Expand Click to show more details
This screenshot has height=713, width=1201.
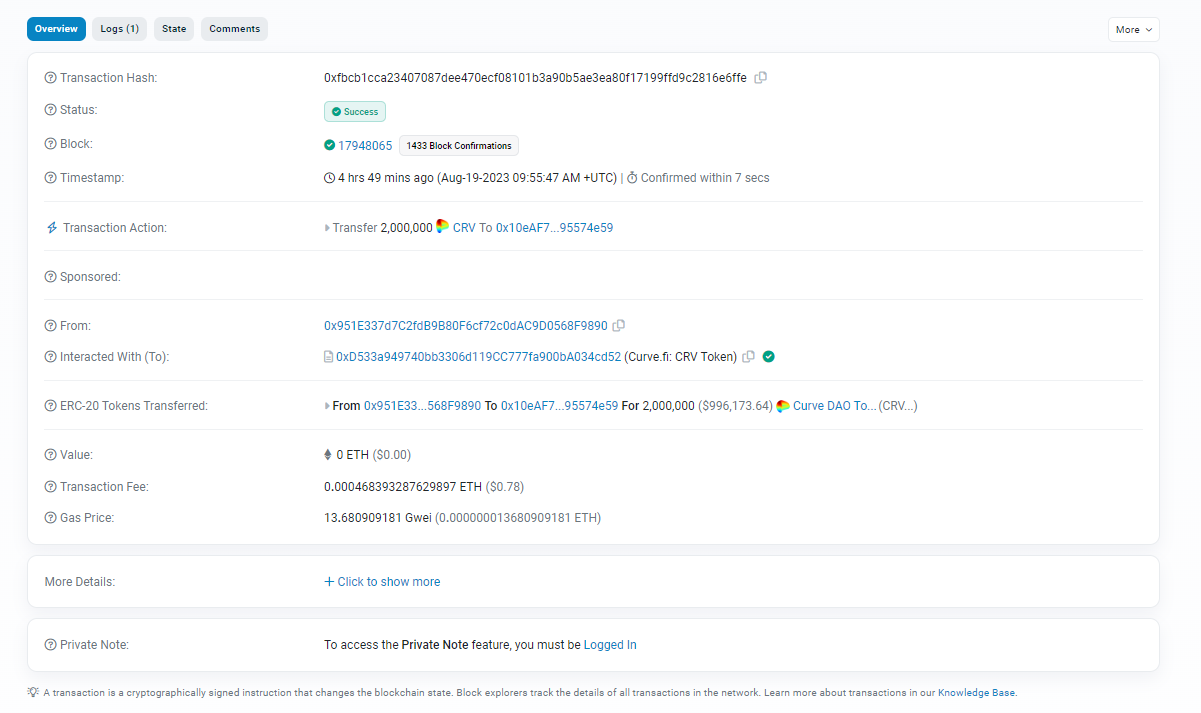click(382, 582)
